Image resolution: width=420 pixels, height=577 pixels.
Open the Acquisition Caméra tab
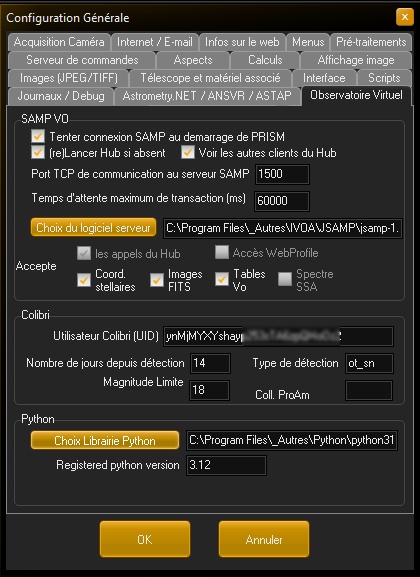(59, 42)
